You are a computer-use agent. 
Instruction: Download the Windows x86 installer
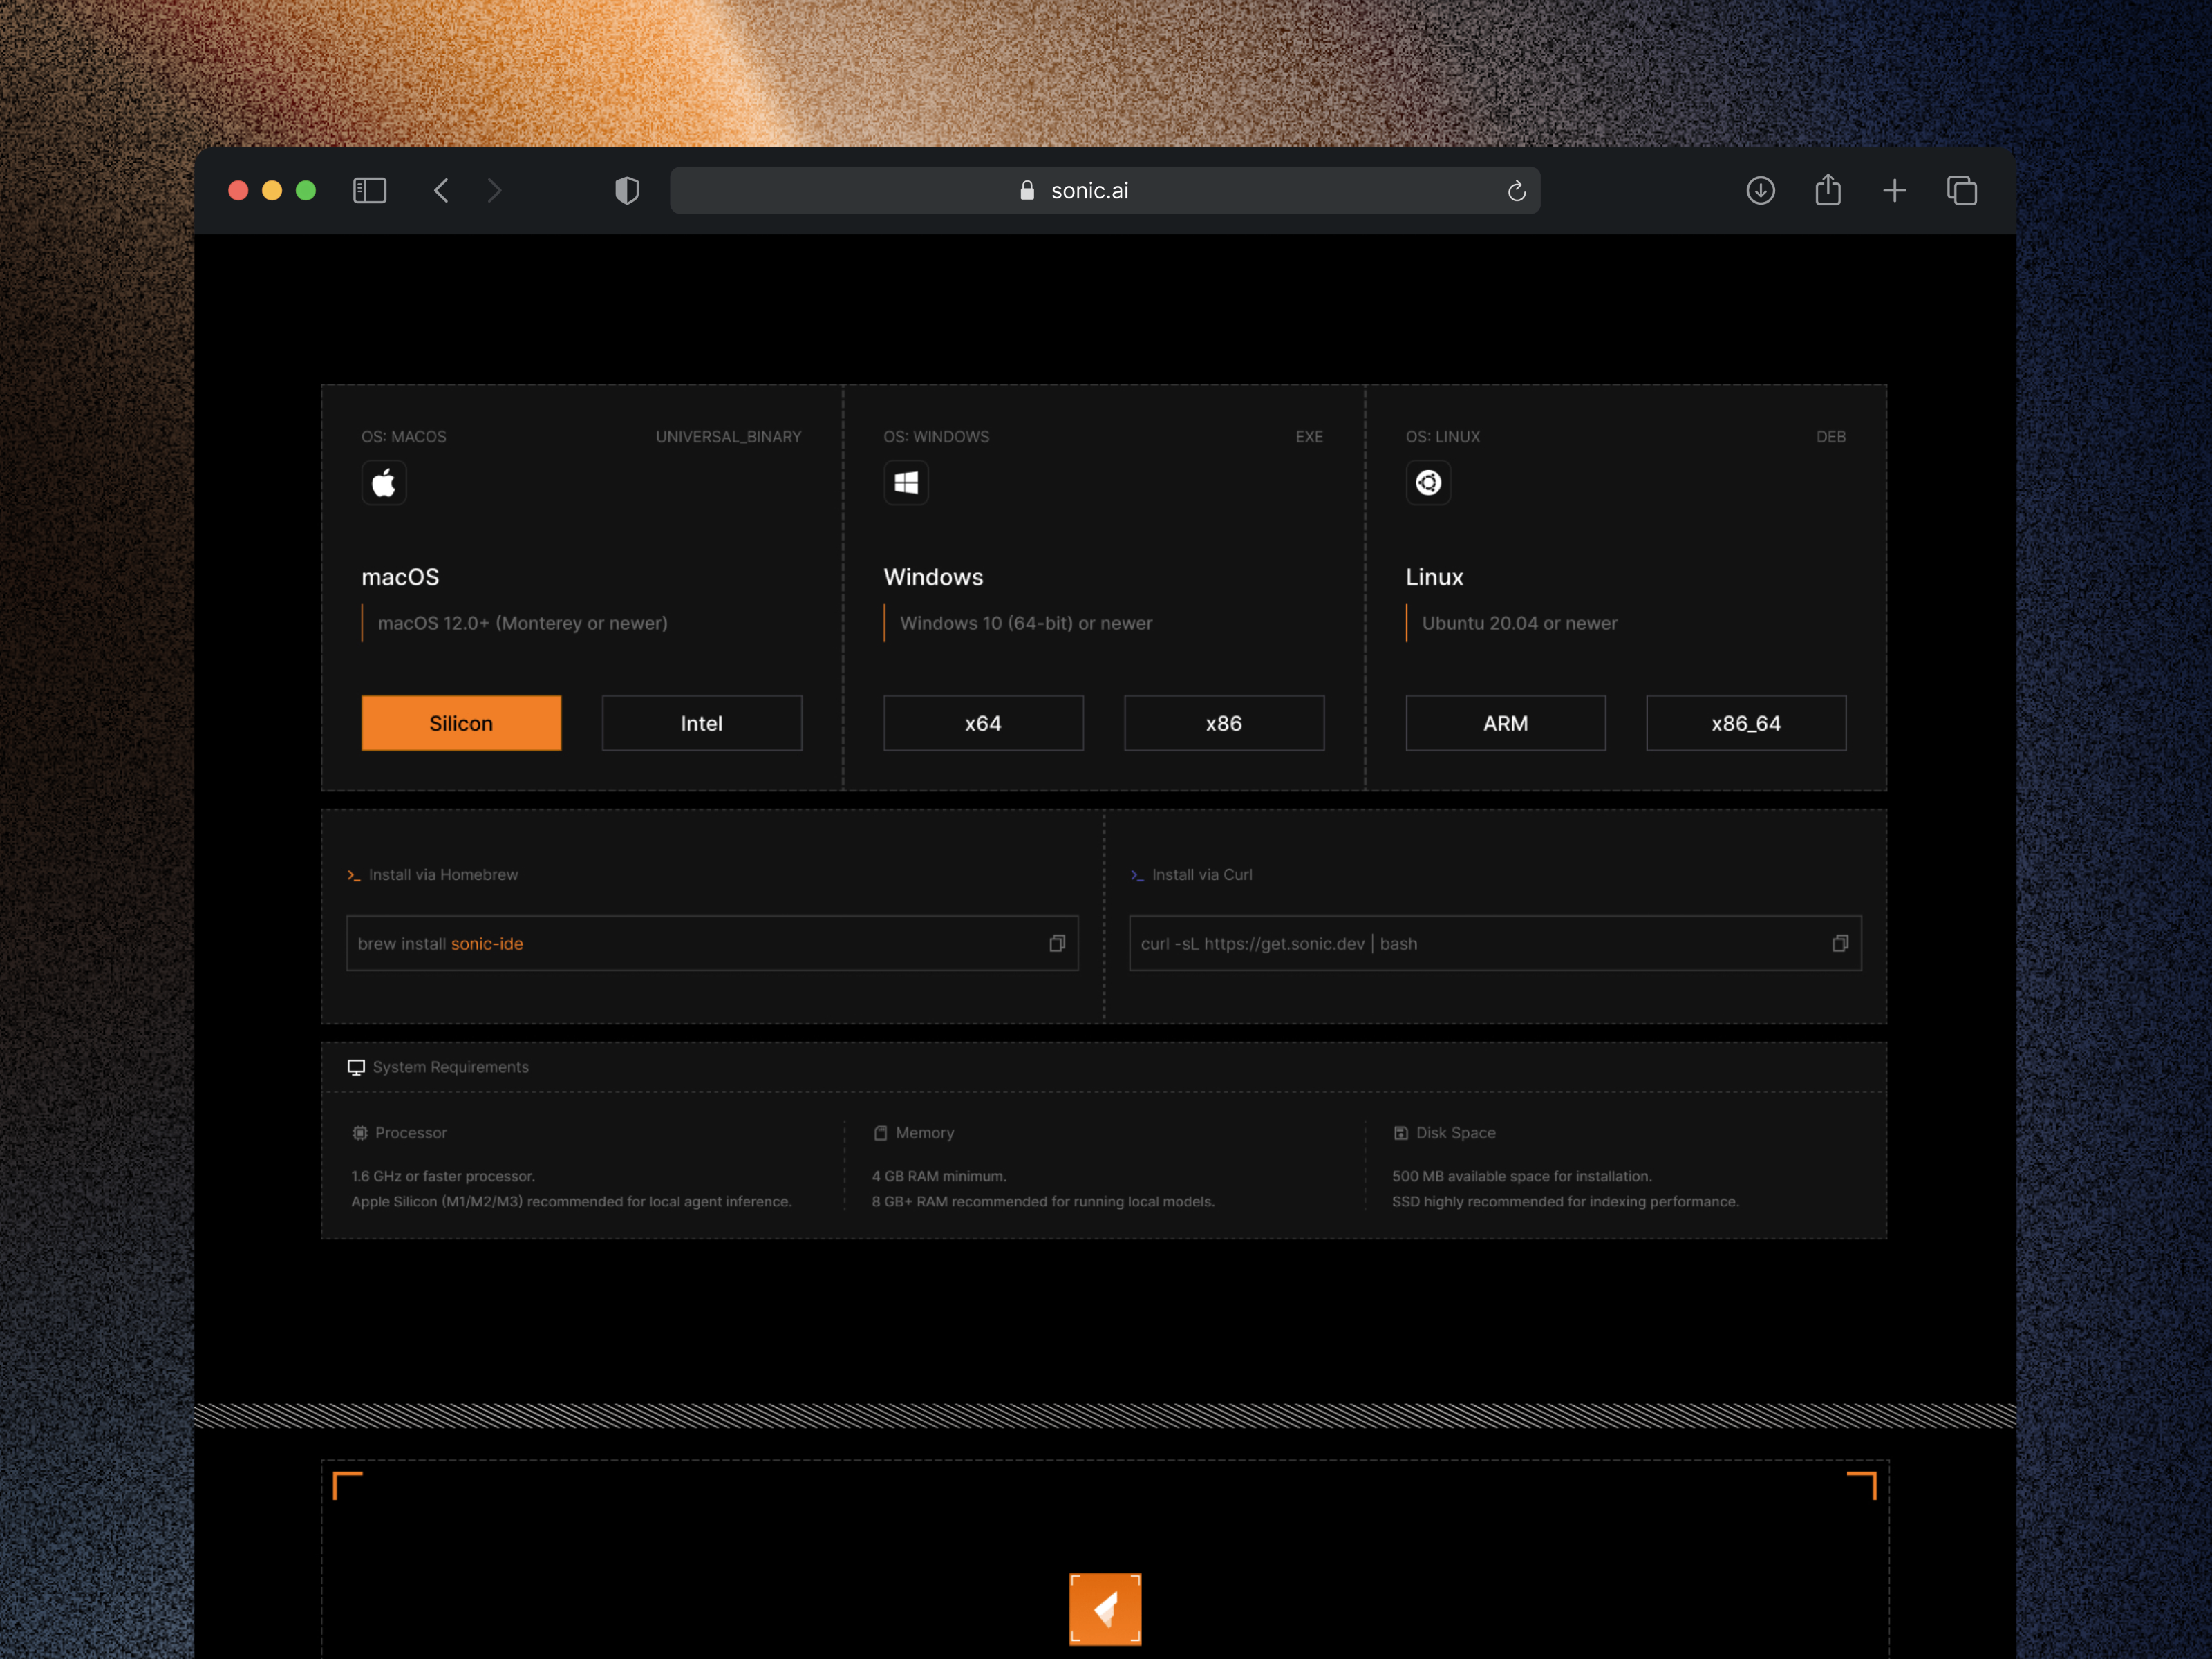coord(1224,723)
